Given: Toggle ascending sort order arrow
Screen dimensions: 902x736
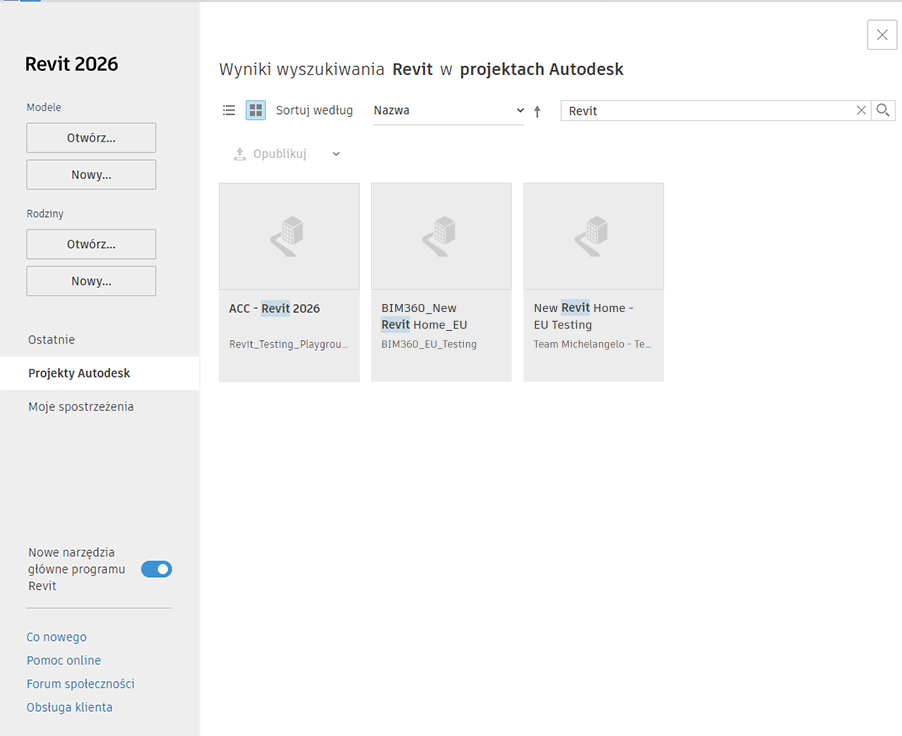Looking at the screenshot, I should point(537,111).
